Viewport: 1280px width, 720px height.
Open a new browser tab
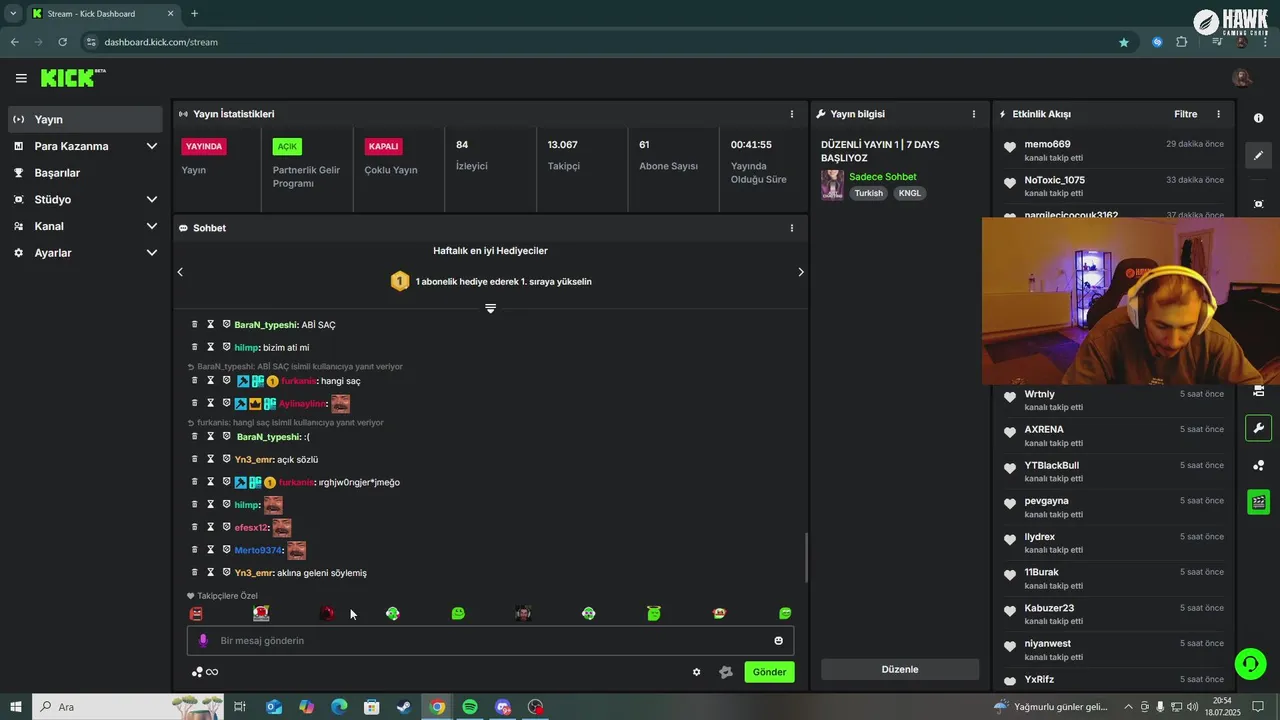[194, 14]
